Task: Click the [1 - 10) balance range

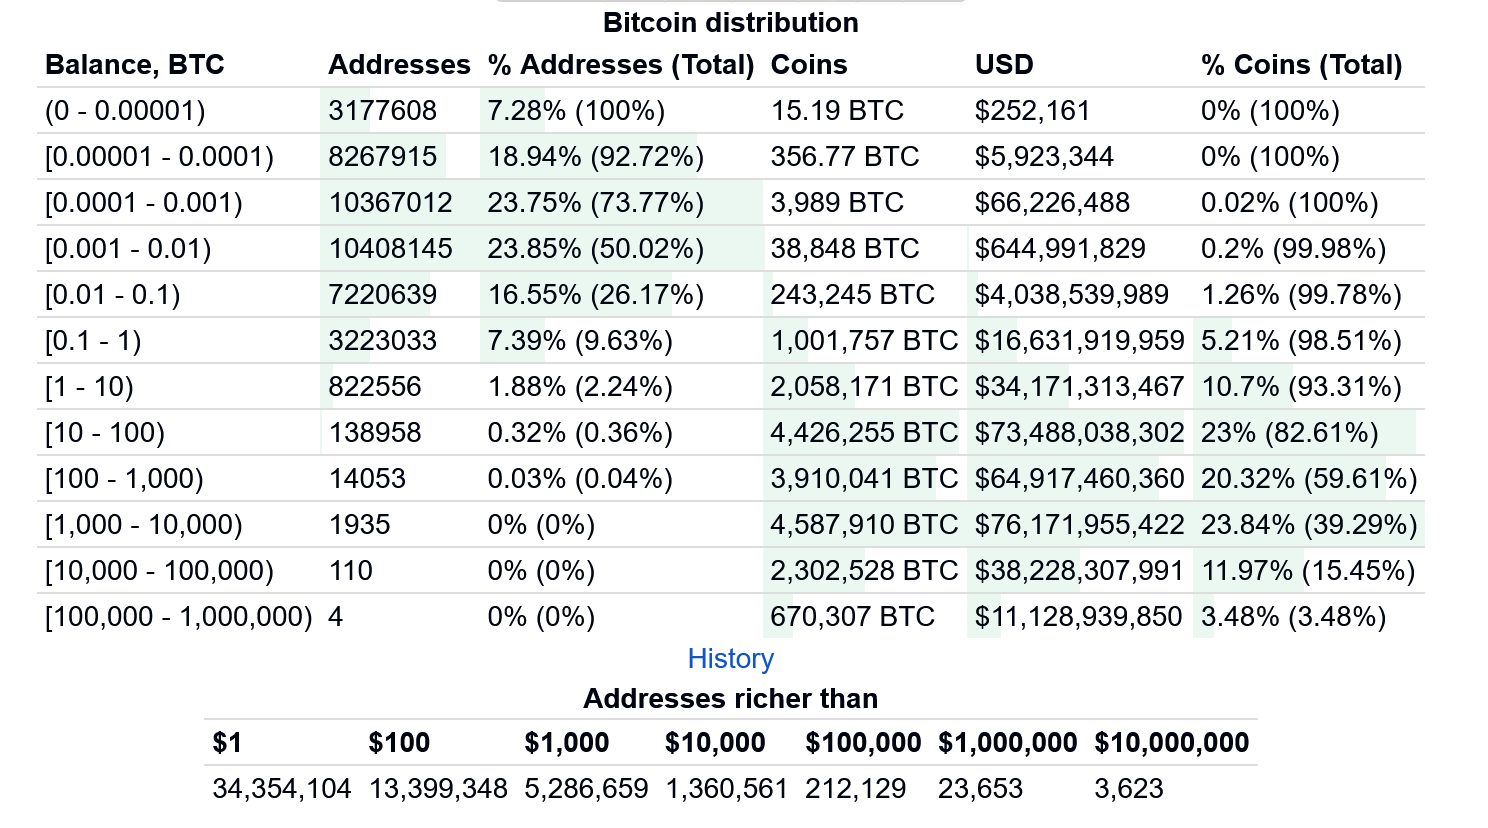Action: point(89,387)
